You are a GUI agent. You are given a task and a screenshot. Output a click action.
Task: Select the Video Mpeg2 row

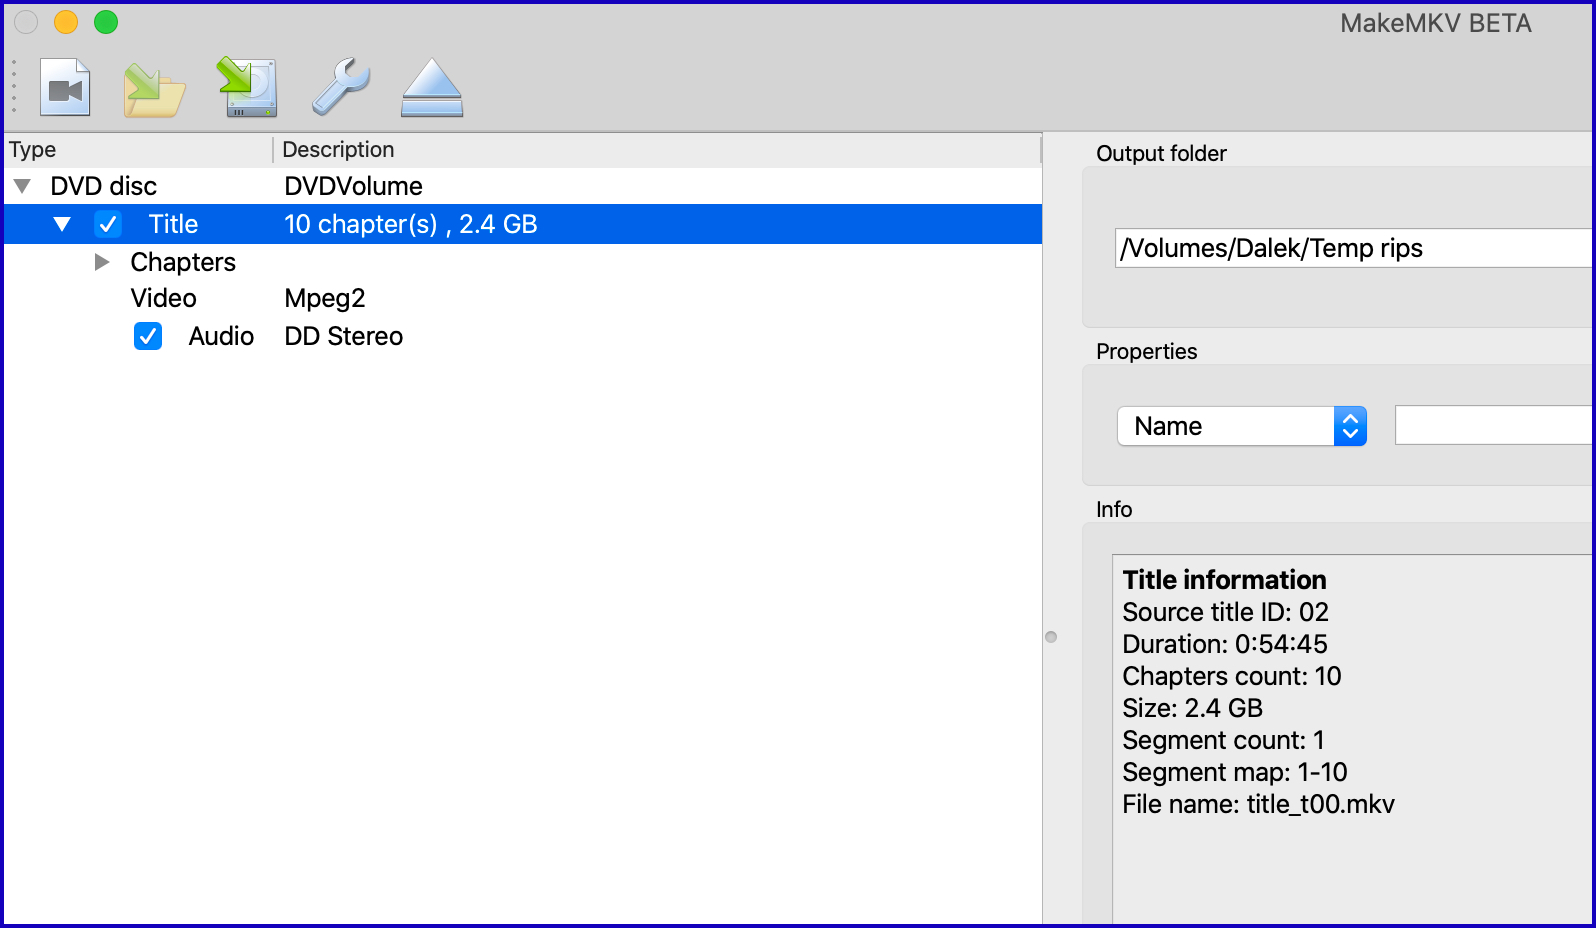[x=324, y=298]
